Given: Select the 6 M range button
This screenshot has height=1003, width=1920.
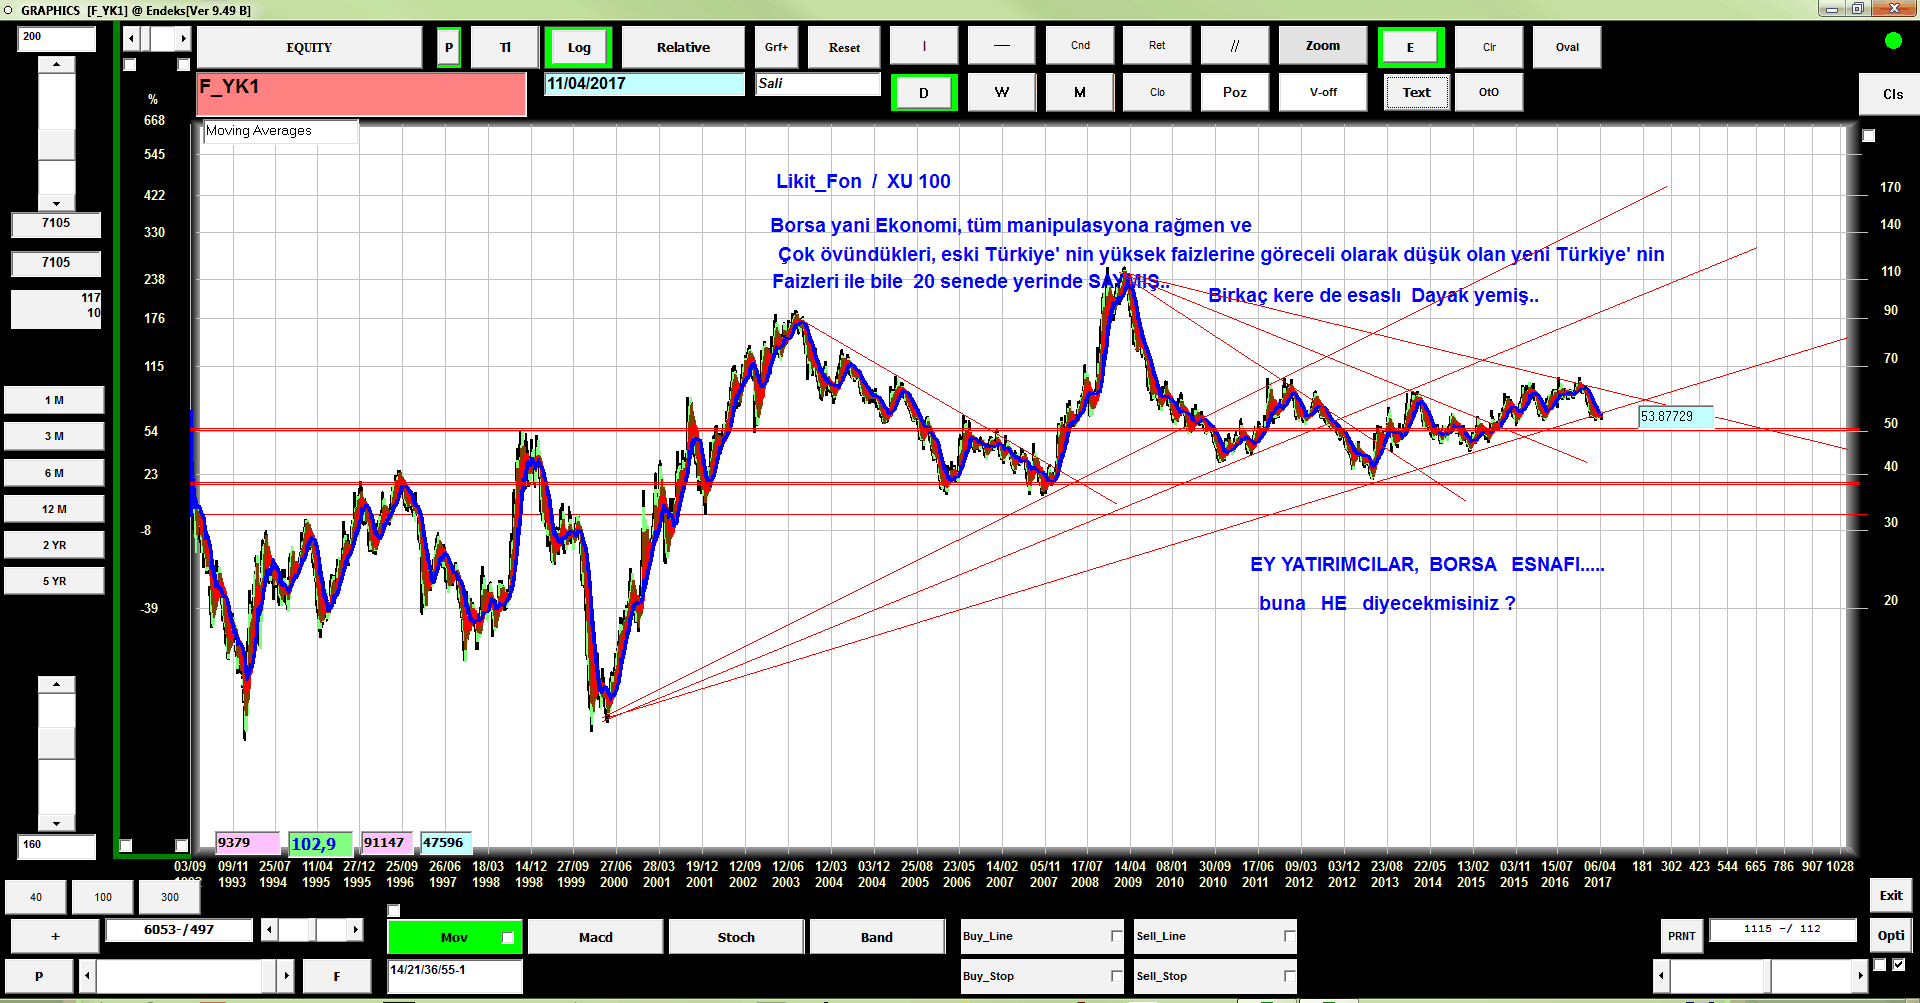Looking at the screenshot, I should coord(54,473).
